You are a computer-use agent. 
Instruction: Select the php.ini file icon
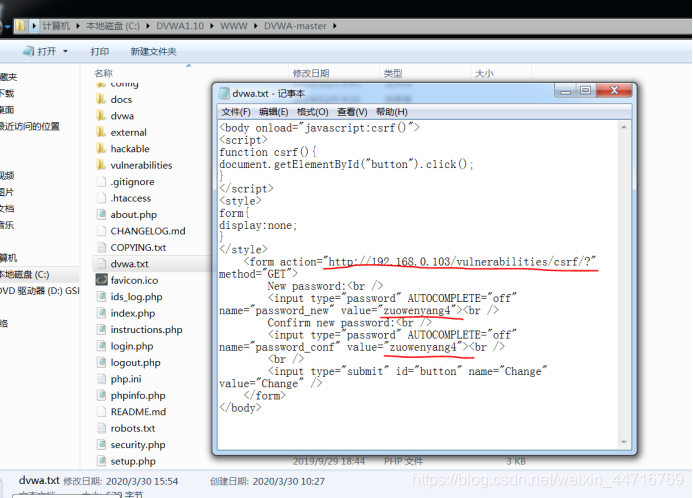101,379
